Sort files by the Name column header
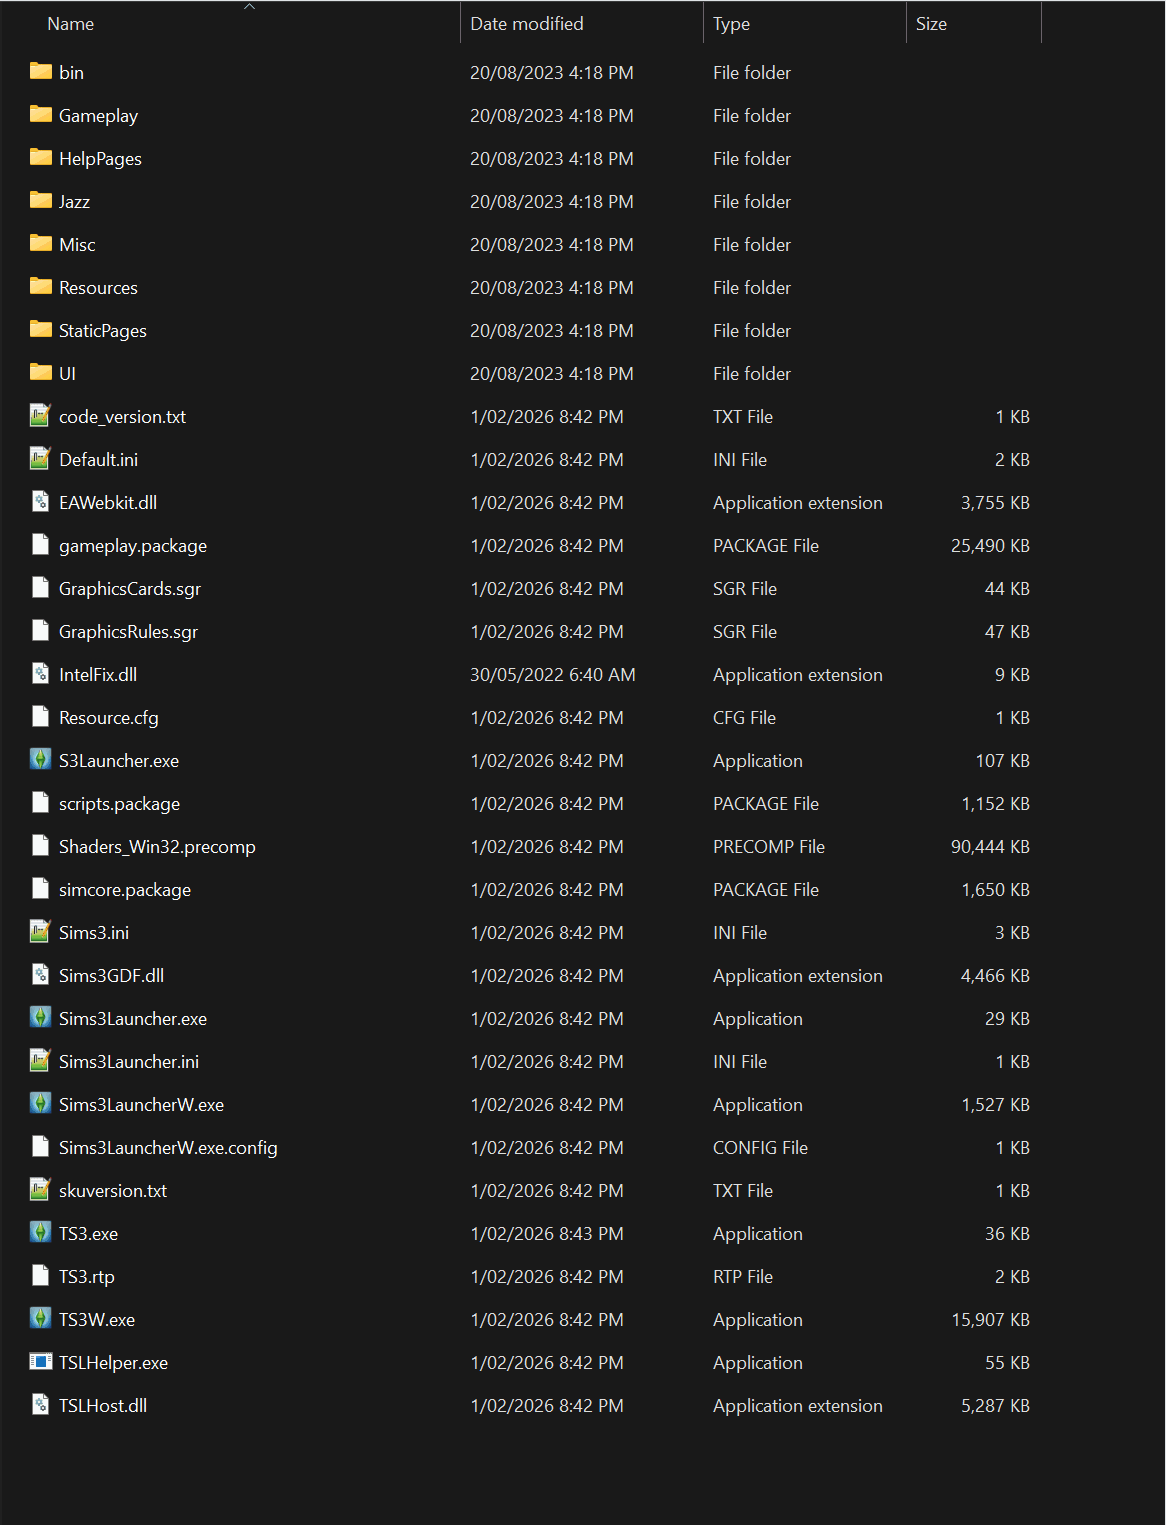 click(71, 23)
